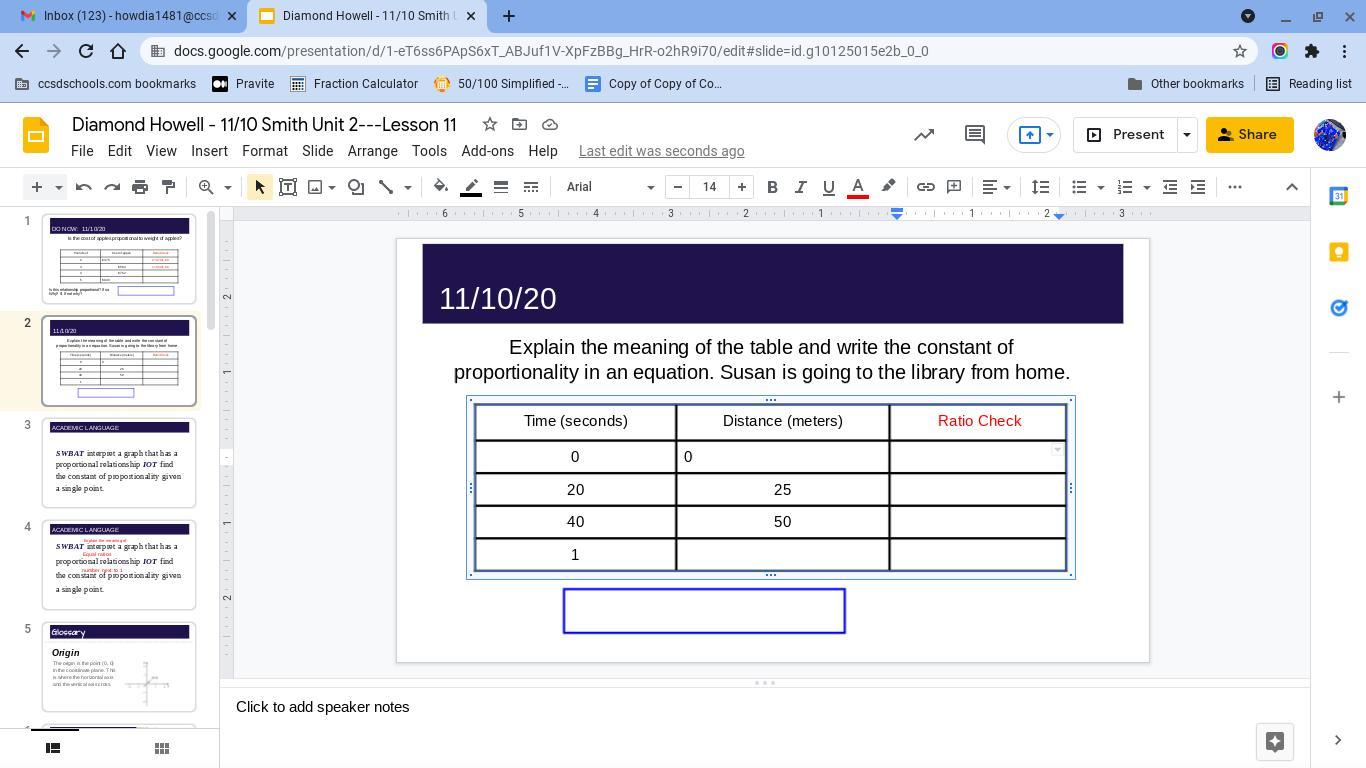Select slide 3 thumbnail Academic Language
This screenshot has height=768, width=1366.
119,463
